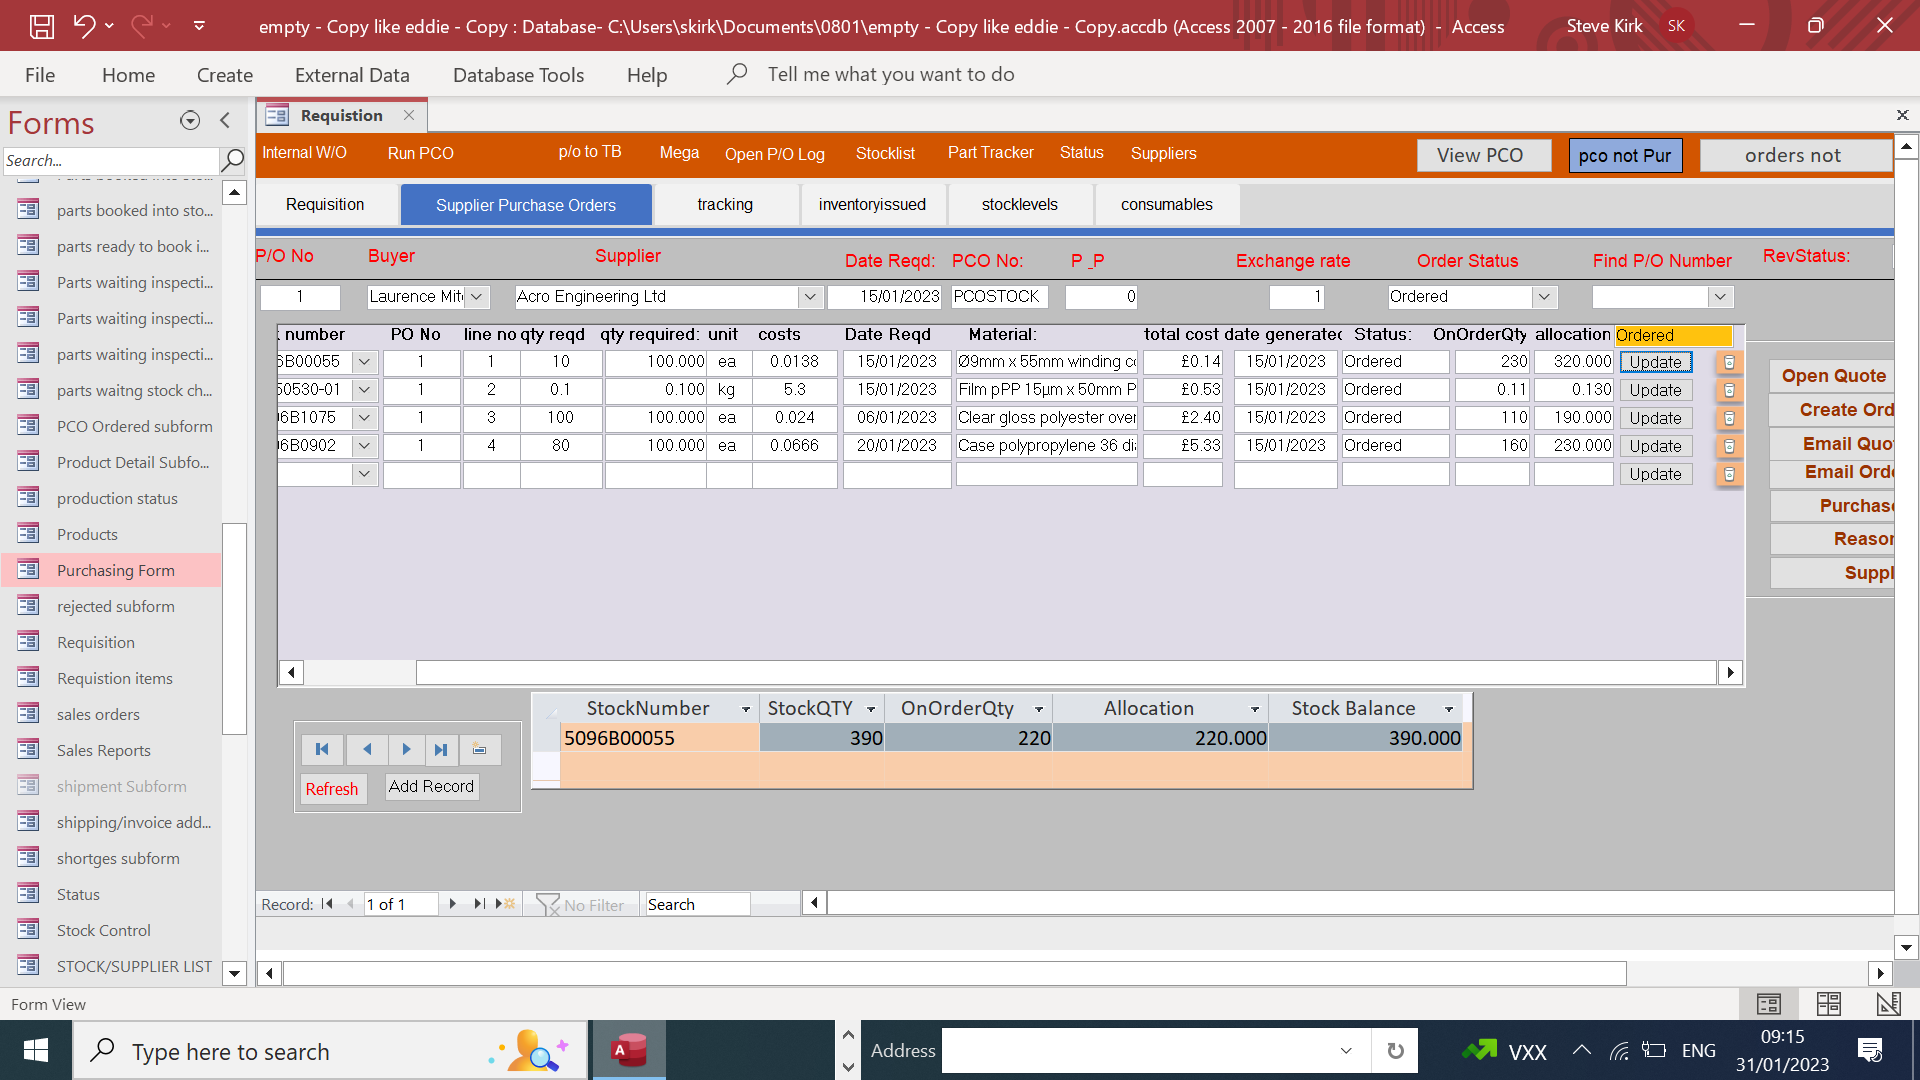This screenshot has height=1080, width=1920.
Task: Click the Add Record button
Action: [x=431, y=786]
